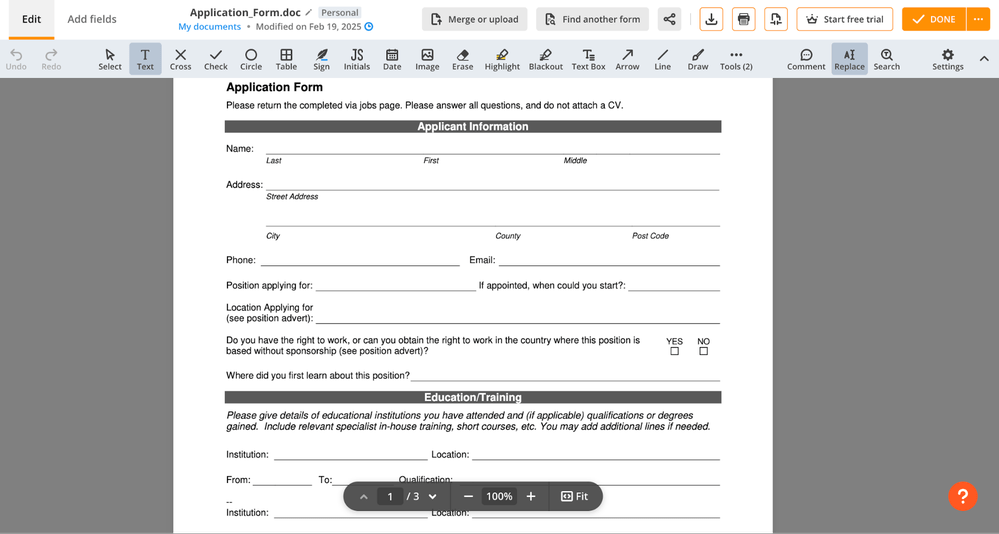Open the Sign tool
The height and width of the screenshot is (534, 999).
[x=322, y=59]
